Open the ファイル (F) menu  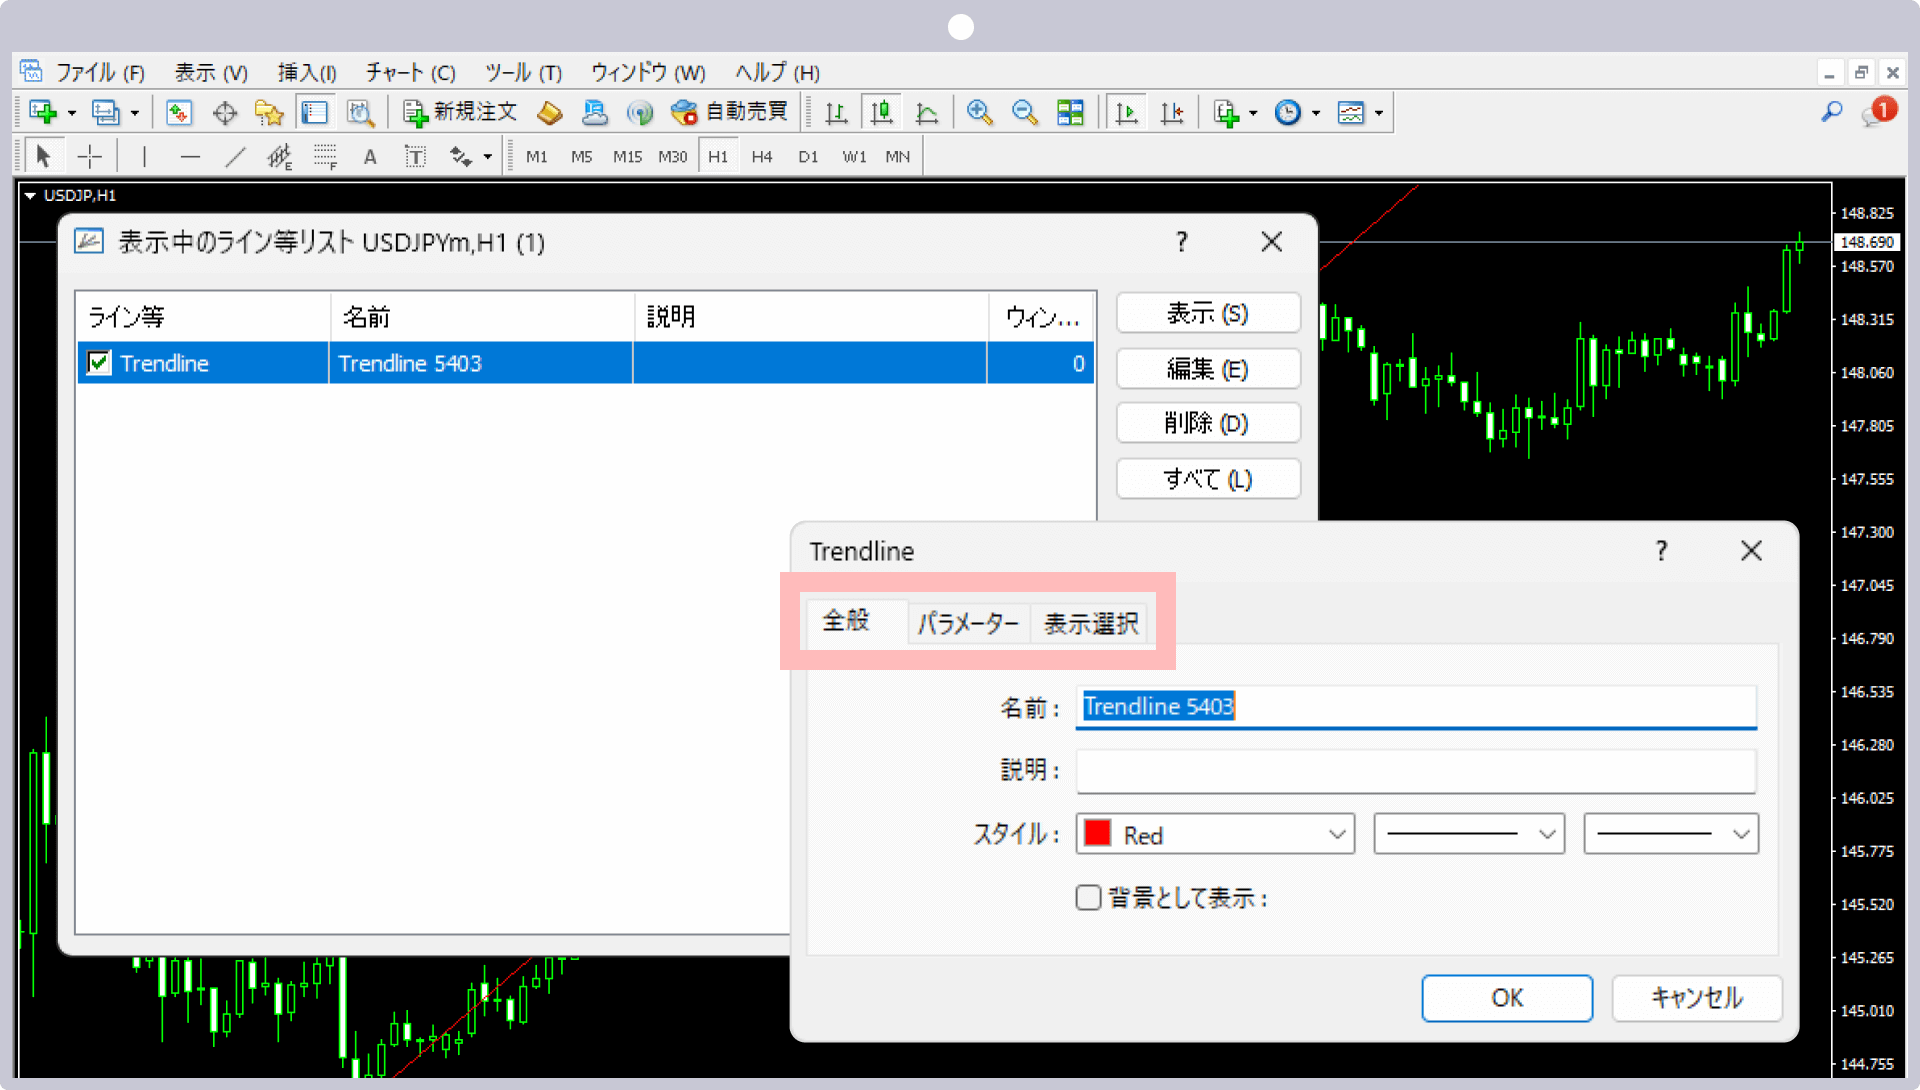(x=100, y=73)
